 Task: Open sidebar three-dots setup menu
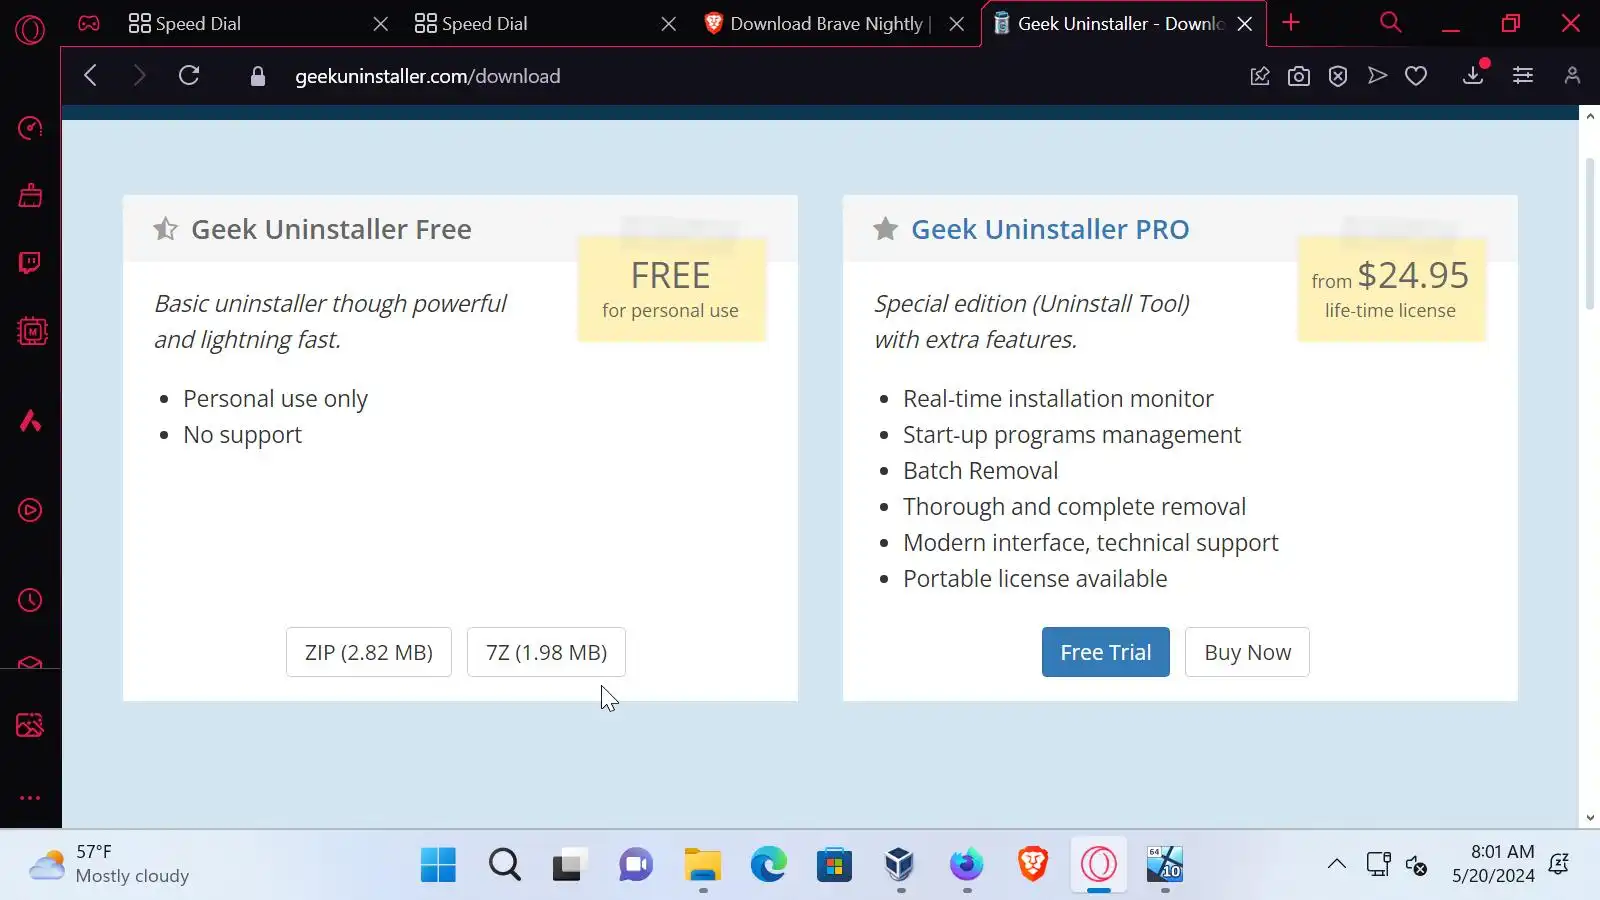(30, 798)
